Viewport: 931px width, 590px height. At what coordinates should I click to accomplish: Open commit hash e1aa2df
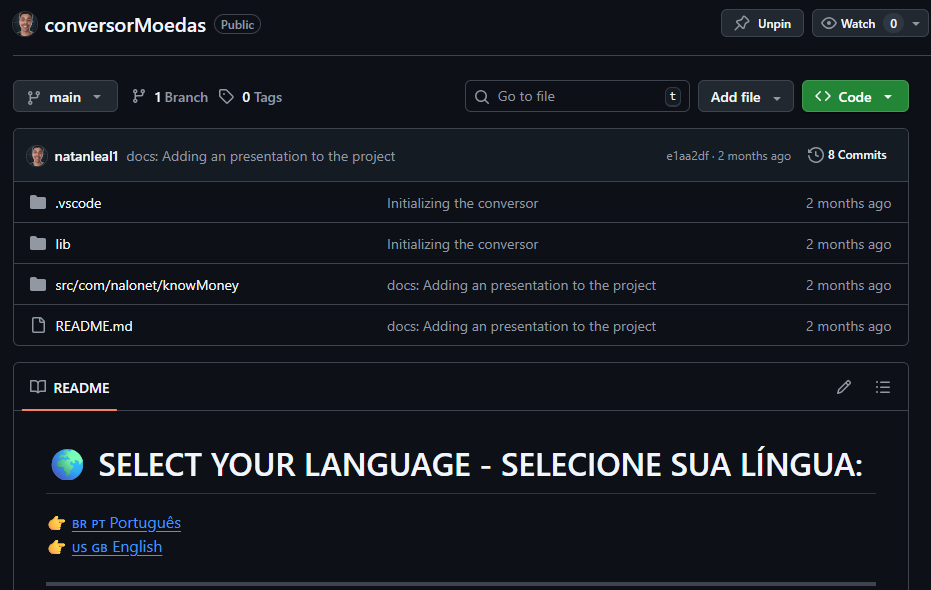tap(687, 156)
